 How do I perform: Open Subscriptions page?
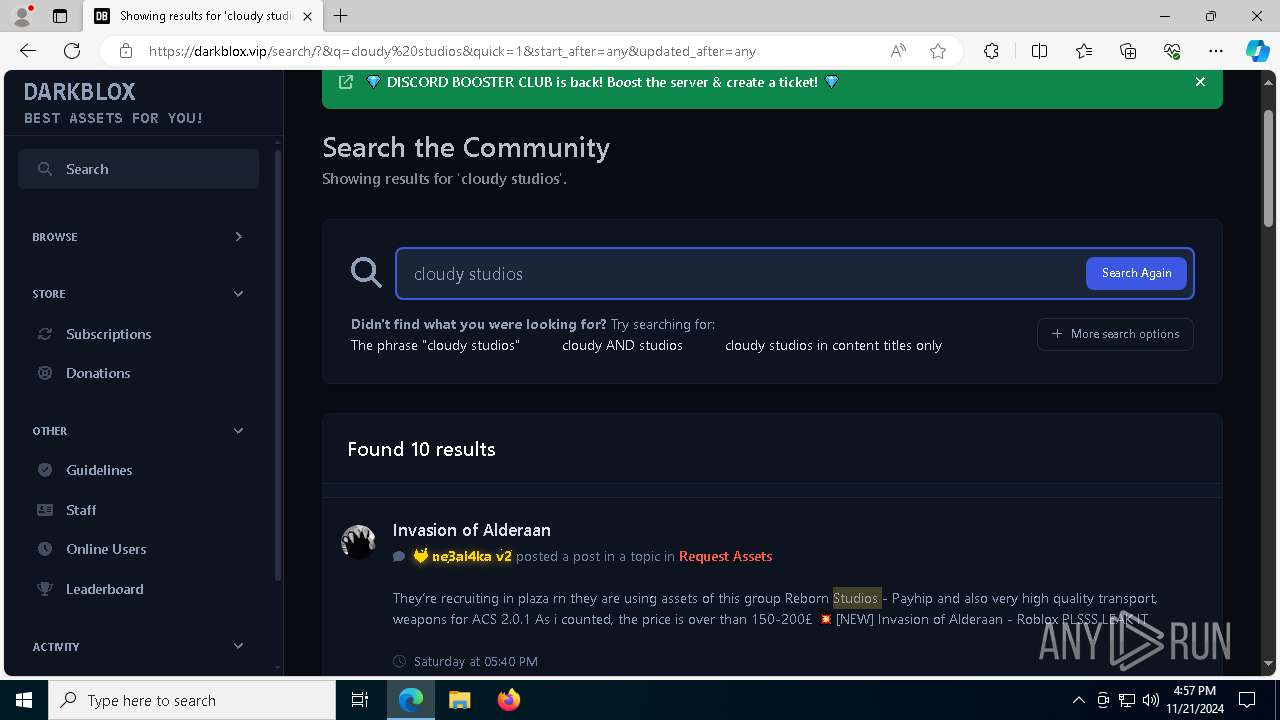pos(108,334)
